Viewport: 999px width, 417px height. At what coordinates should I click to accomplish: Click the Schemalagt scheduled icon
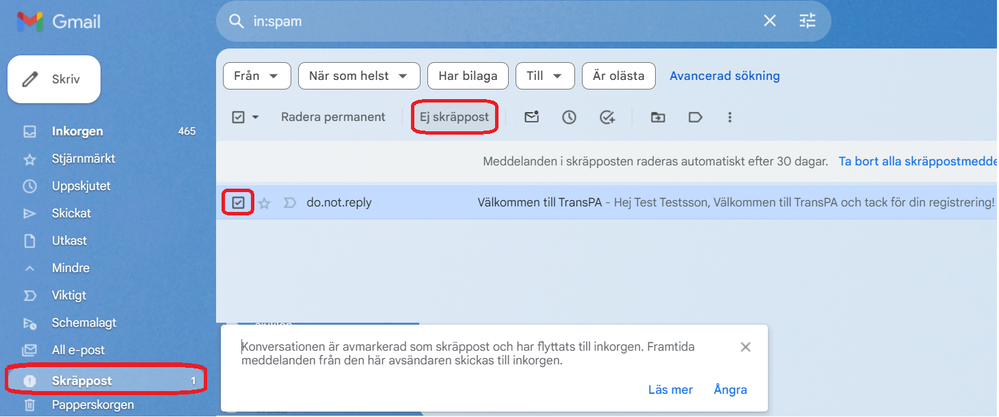click(x=29, y=323)
